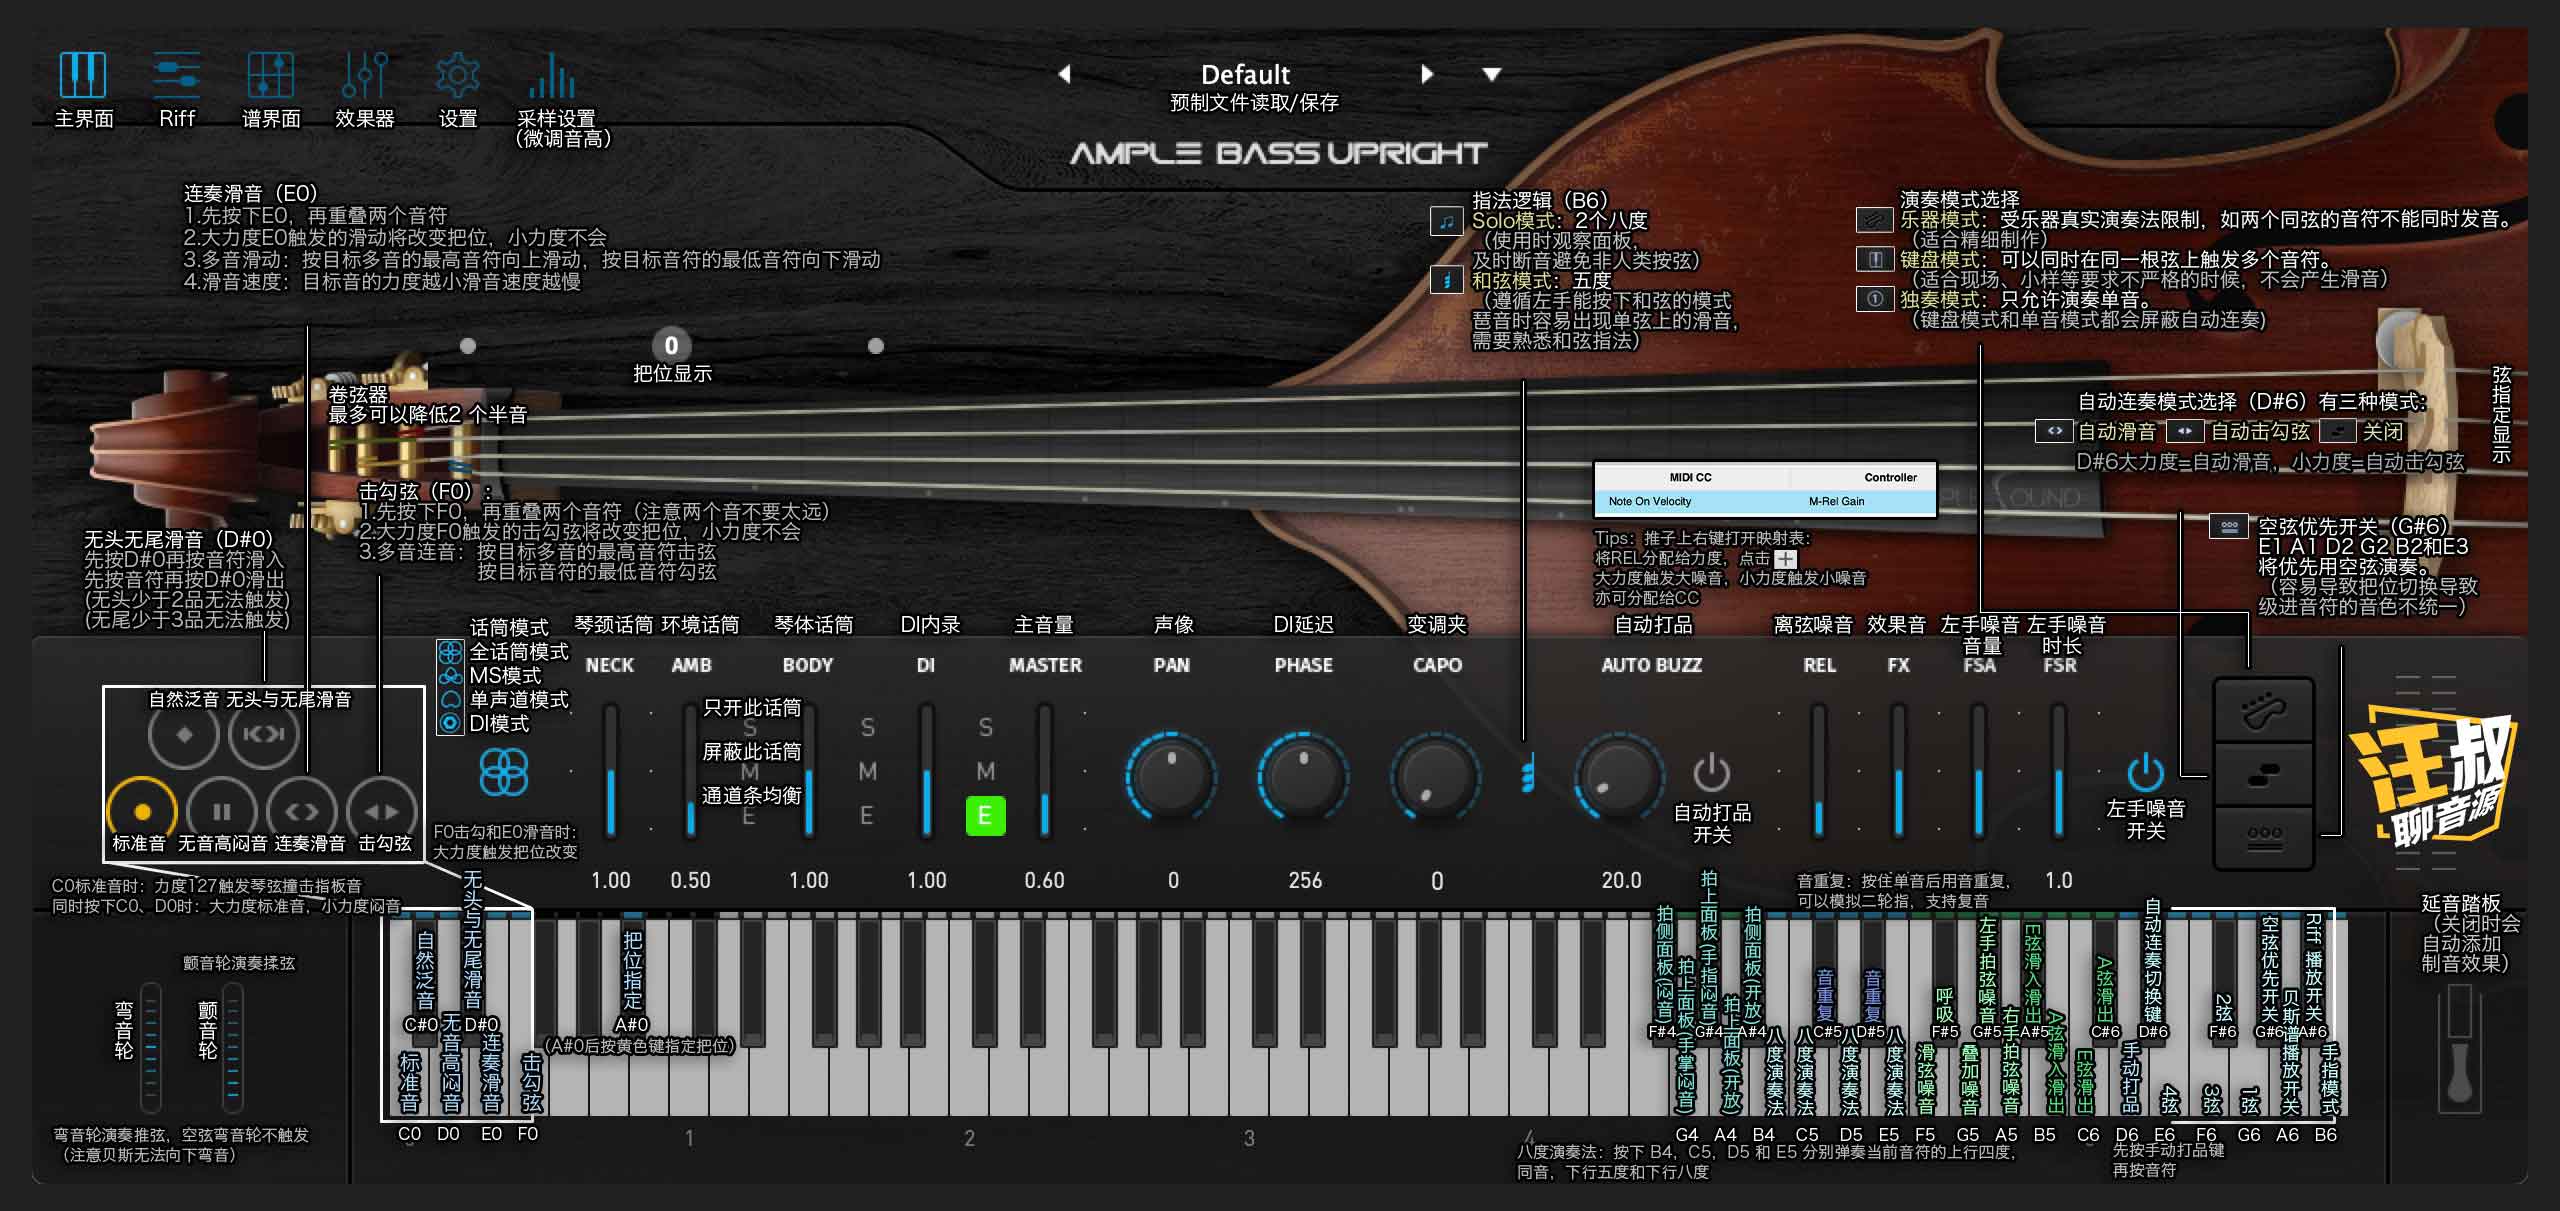Open the 谱界面 tab-player icon

[271, 76]
